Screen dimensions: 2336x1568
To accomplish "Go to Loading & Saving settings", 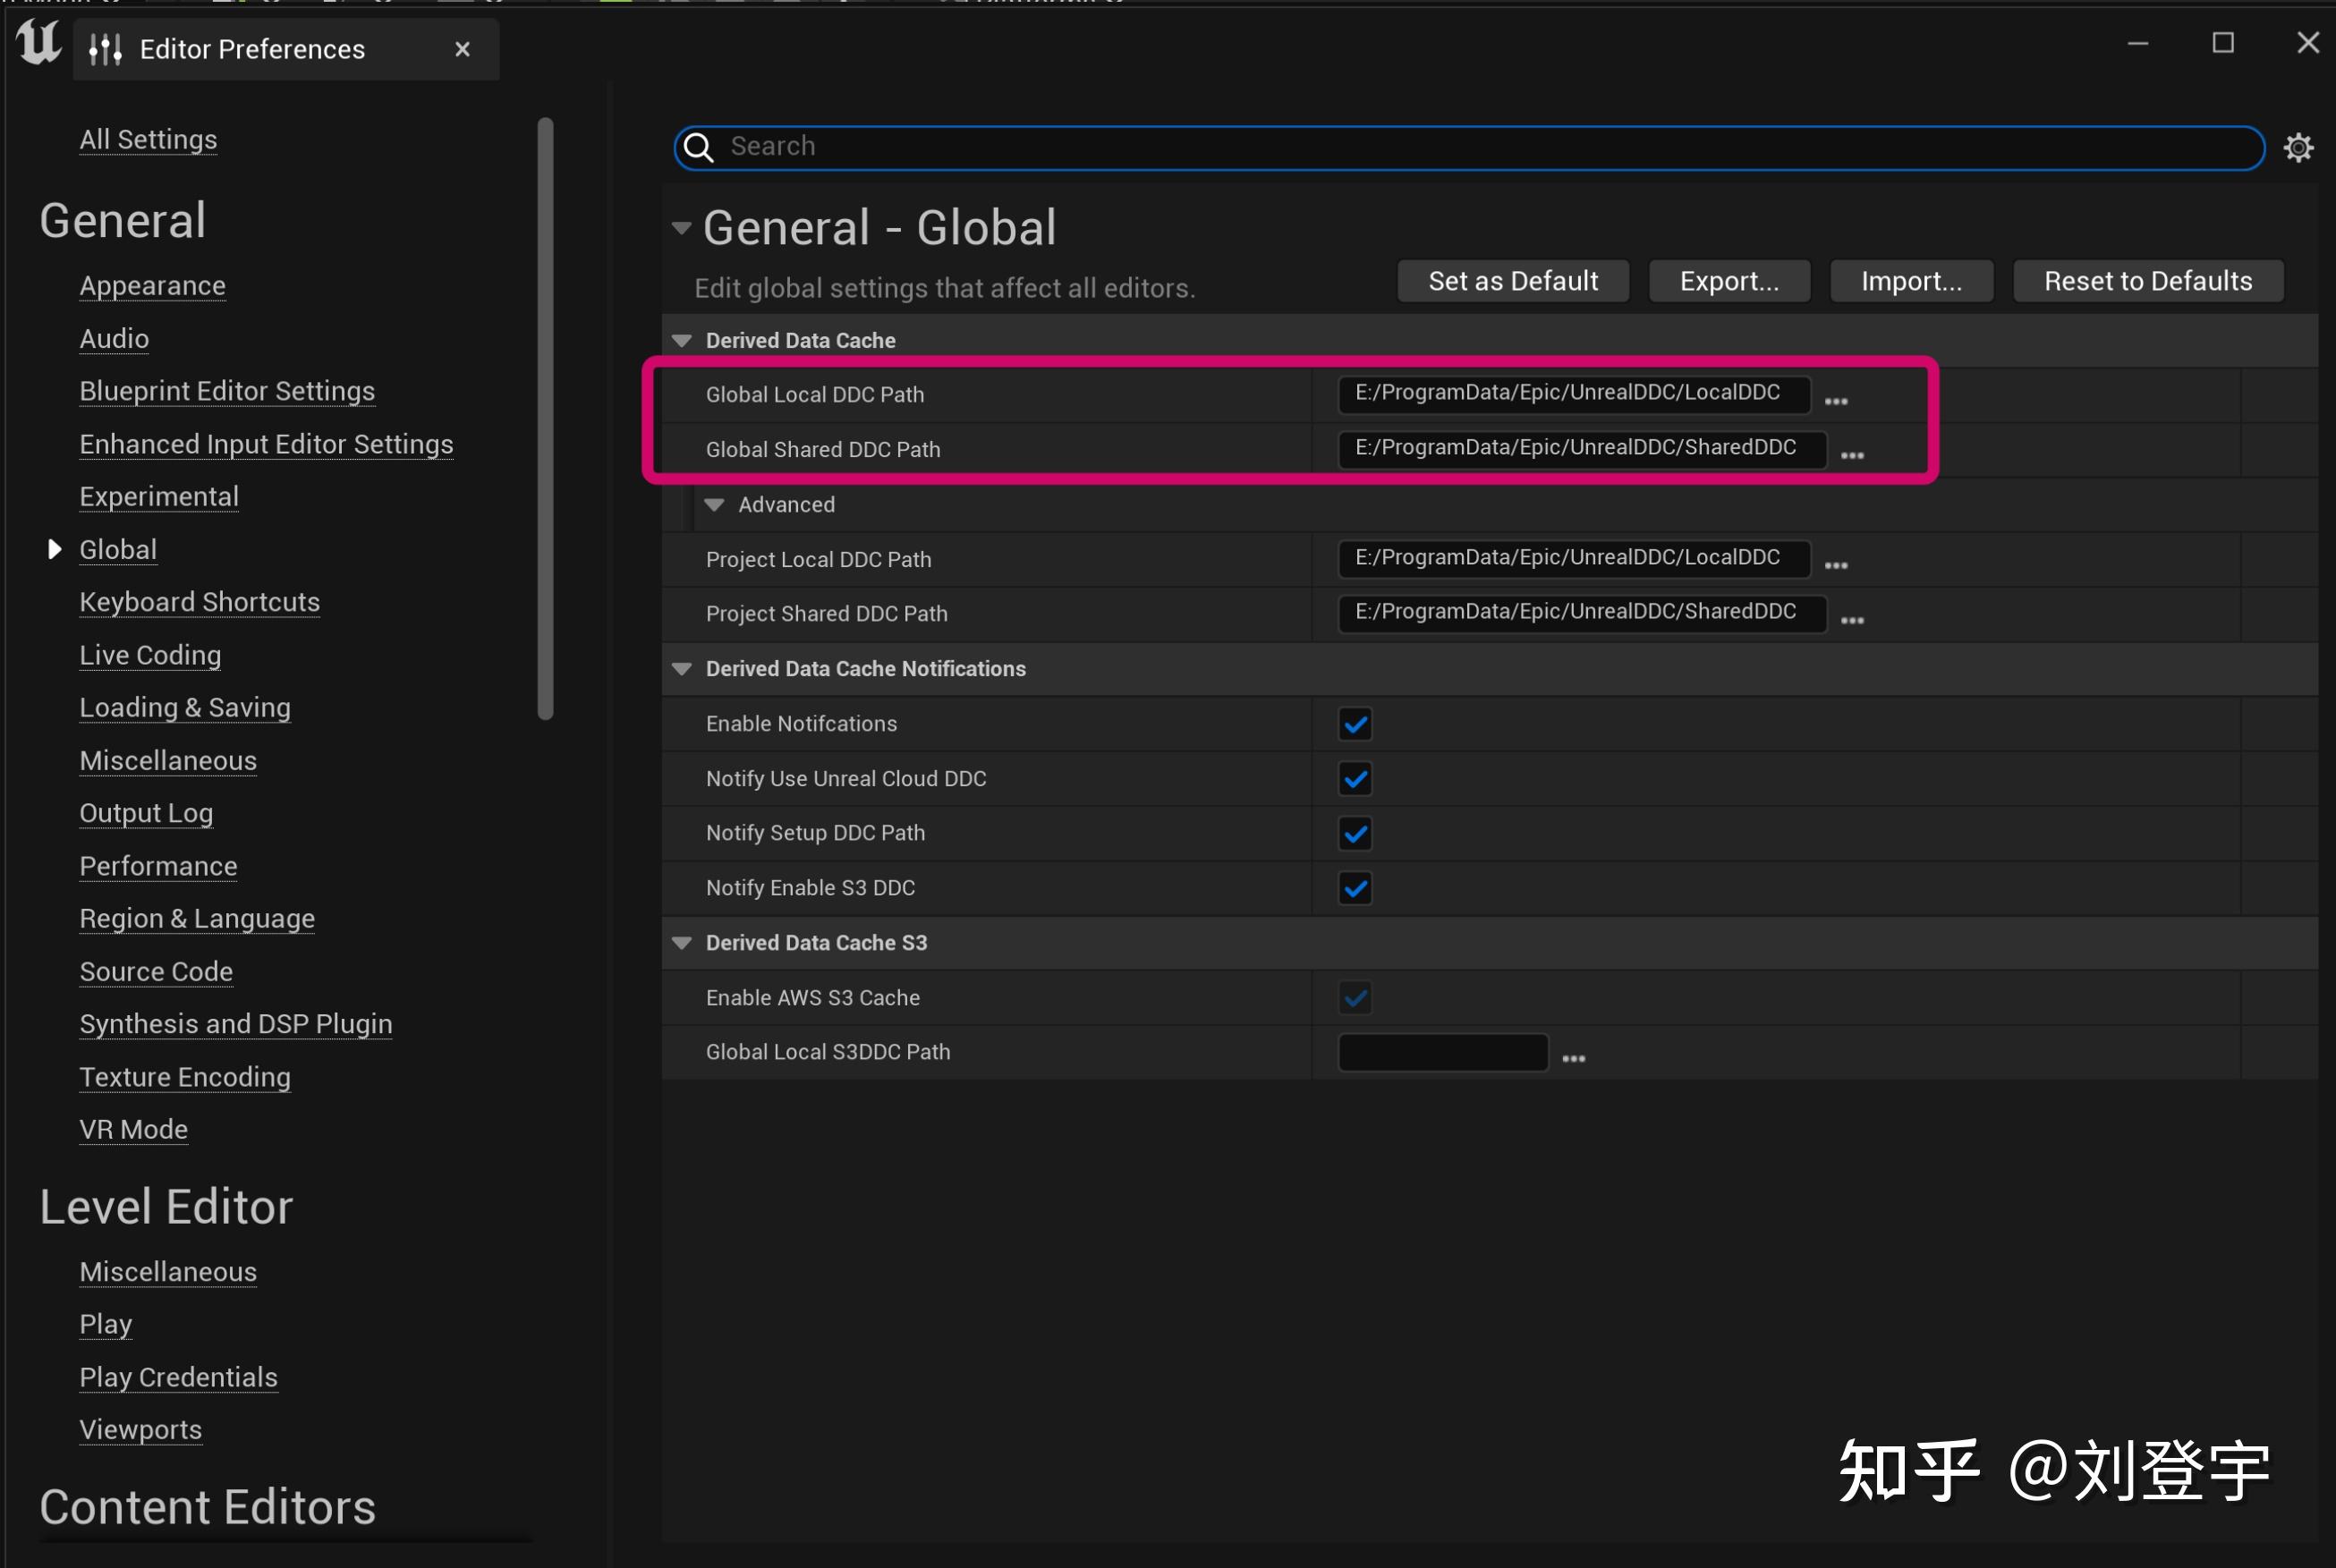I will (185, 707).
